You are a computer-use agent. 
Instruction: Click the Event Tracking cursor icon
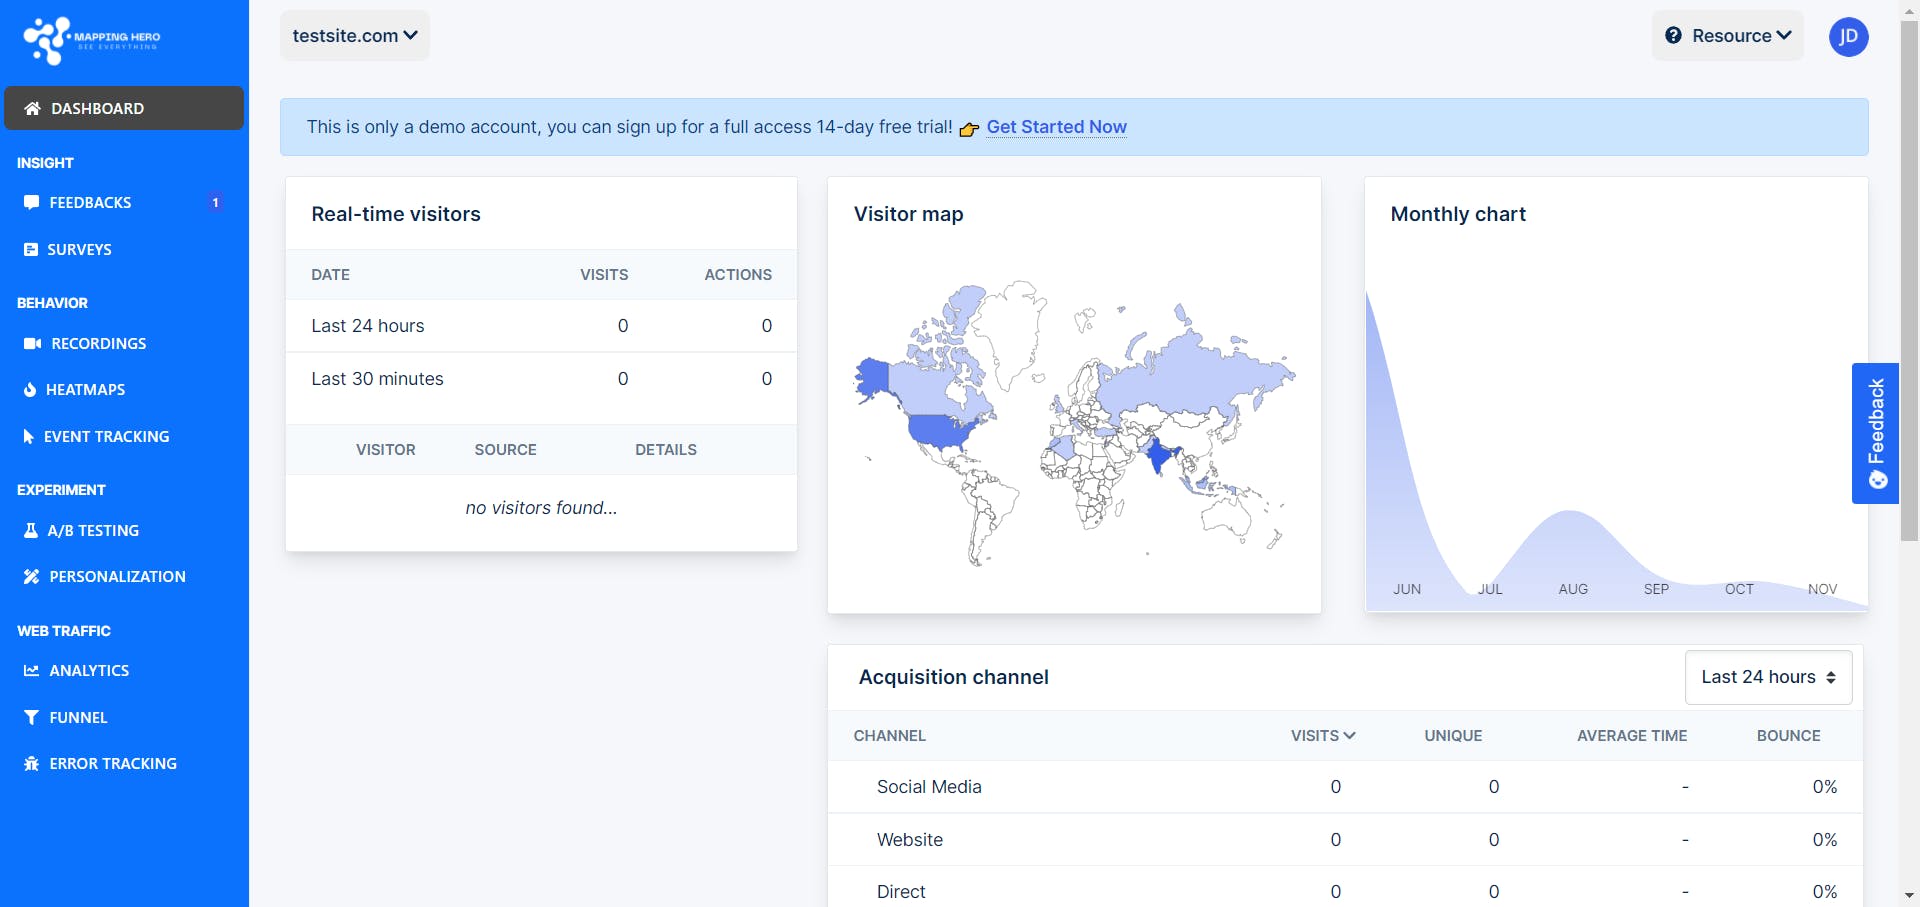(29, 436)
